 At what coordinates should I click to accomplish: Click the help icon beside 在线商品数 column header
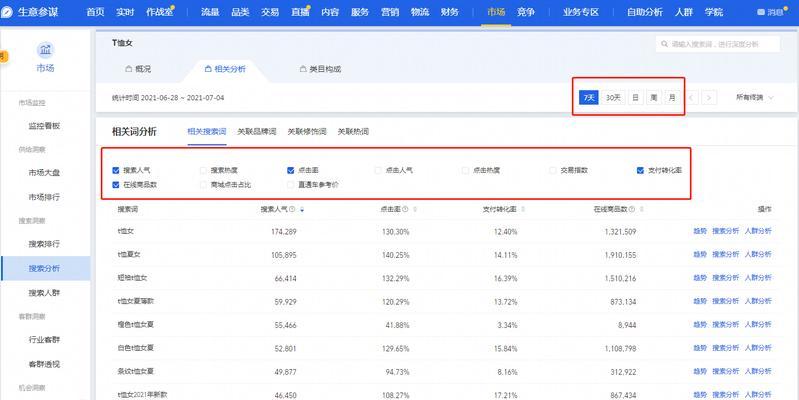(632, 209)
